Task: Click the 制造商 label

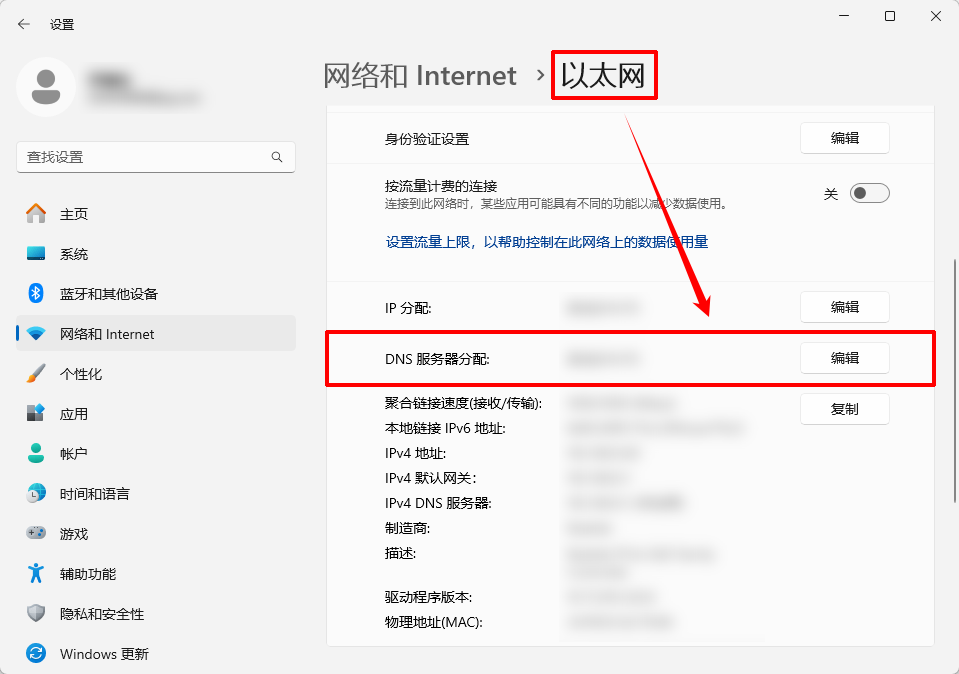Action: tap(407, 528)
